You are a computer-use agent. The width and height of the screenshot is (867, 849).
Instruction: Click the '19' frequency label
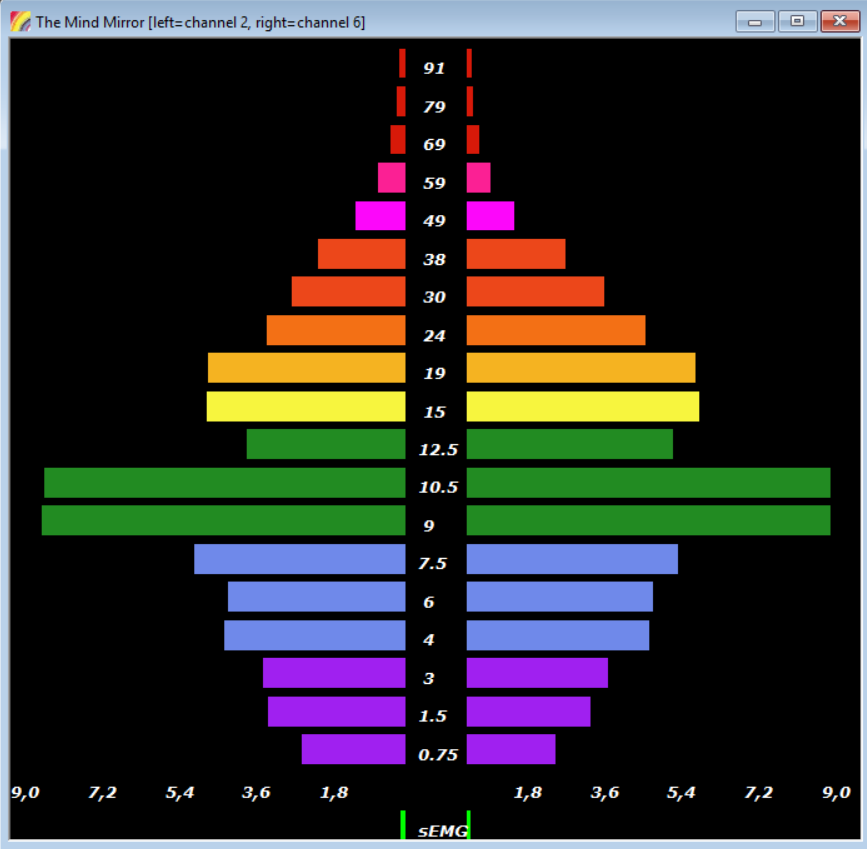[434, 374]
